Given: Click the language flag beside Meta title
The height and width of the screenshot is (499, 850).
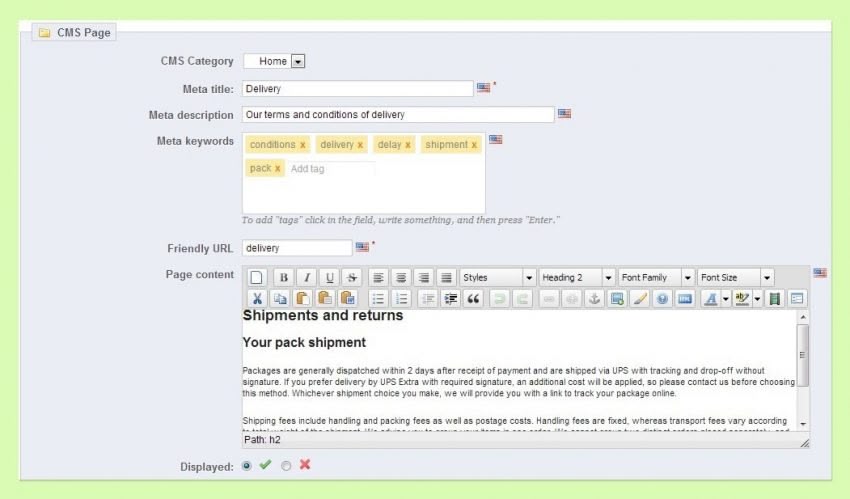Looking at the screenshot, I should pyautogui.click(x=484, y=87).
